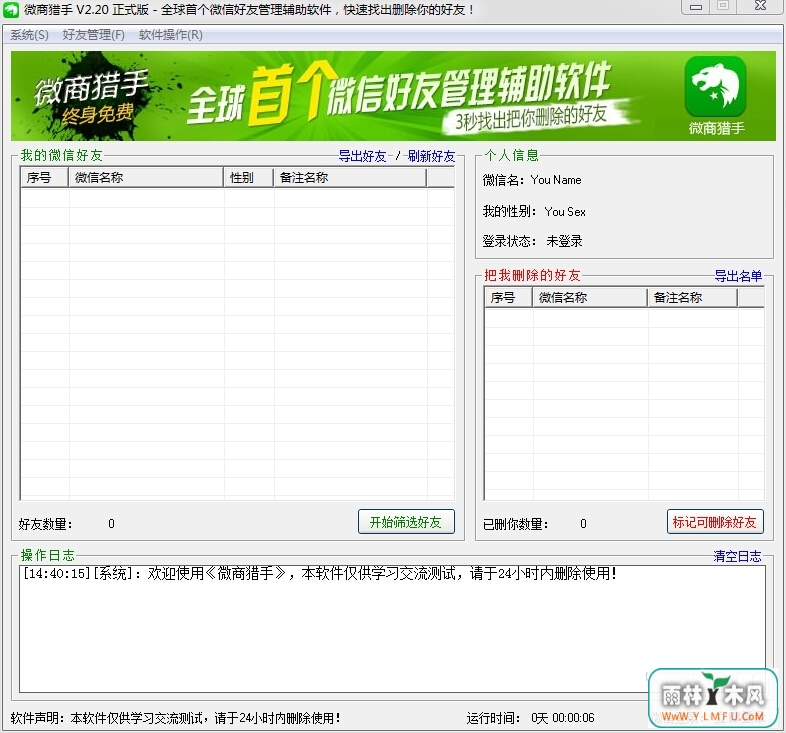This screenshot has height=733, width=786.
Task: Click the 刷新好友 link
Action: [x=431, y=156]
